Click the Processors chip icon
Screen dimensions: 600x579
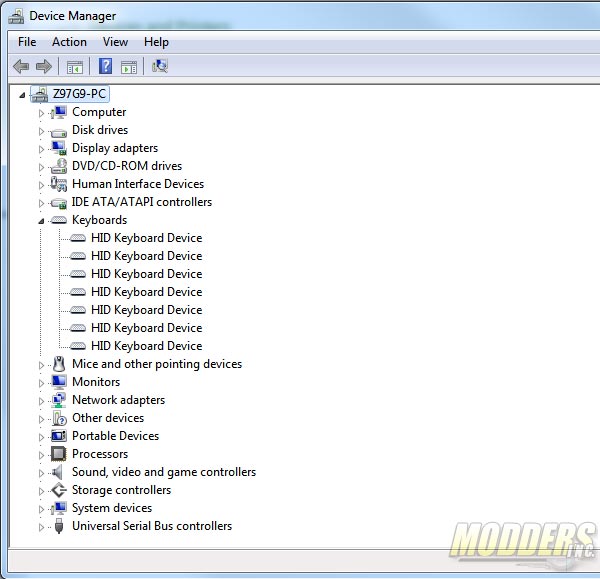pos(59,454)
